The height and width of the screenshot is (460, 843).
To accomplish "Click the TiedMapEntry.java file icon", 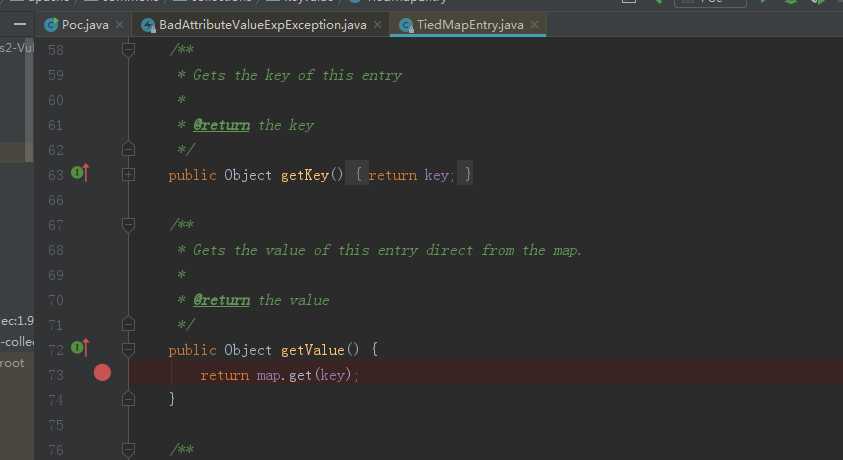I will (x=406, y=25).
